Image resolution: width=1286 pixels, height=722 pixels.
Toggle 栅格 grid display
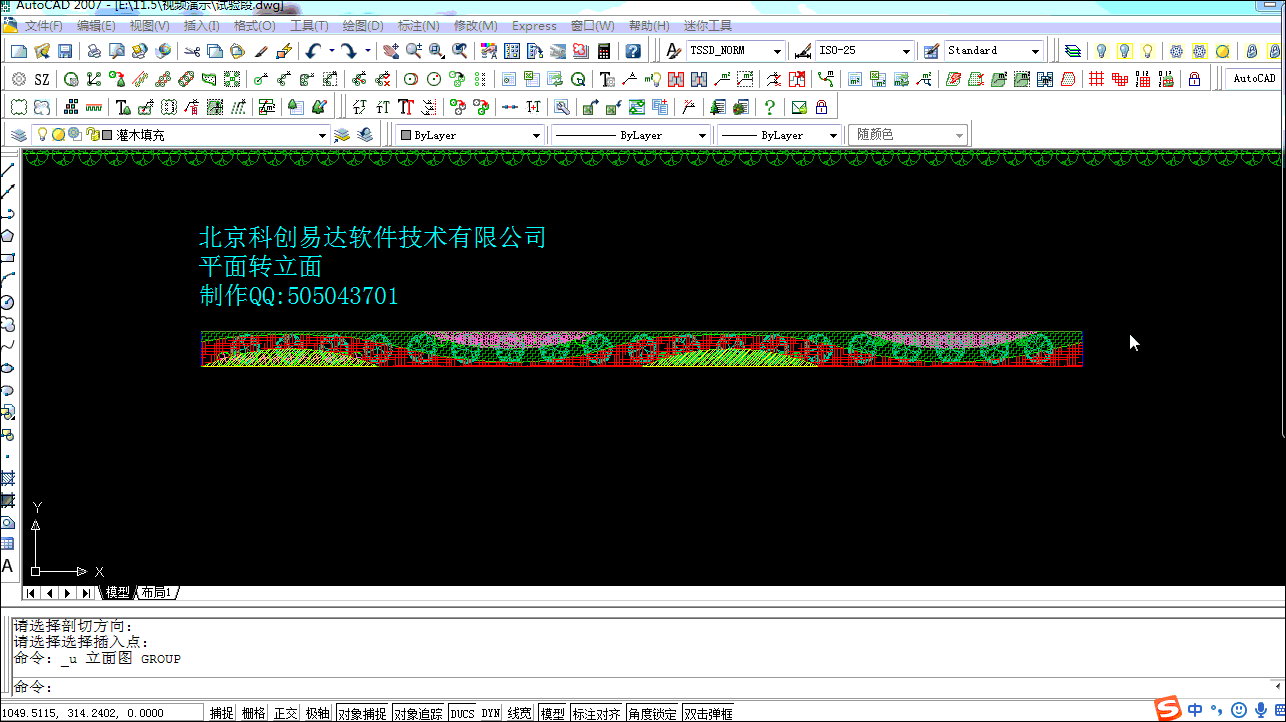(x=254, y=713)
